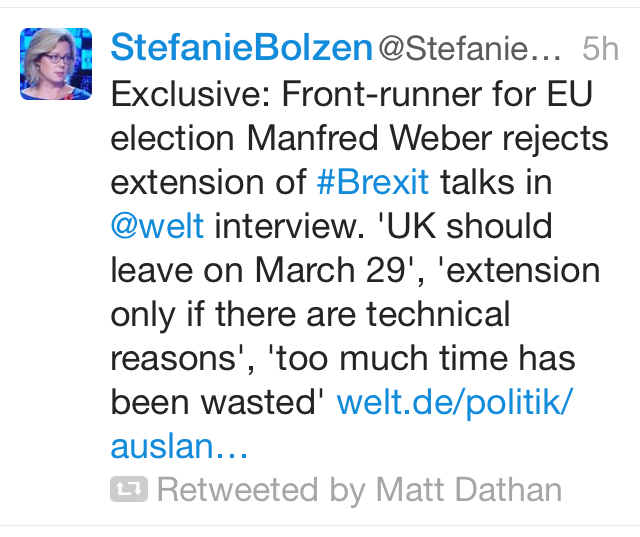The height and width of the screenshot is (537, 640).
Task: Select the 'Exclusive: Front-runner for EU' line
Action: point(351,95)
